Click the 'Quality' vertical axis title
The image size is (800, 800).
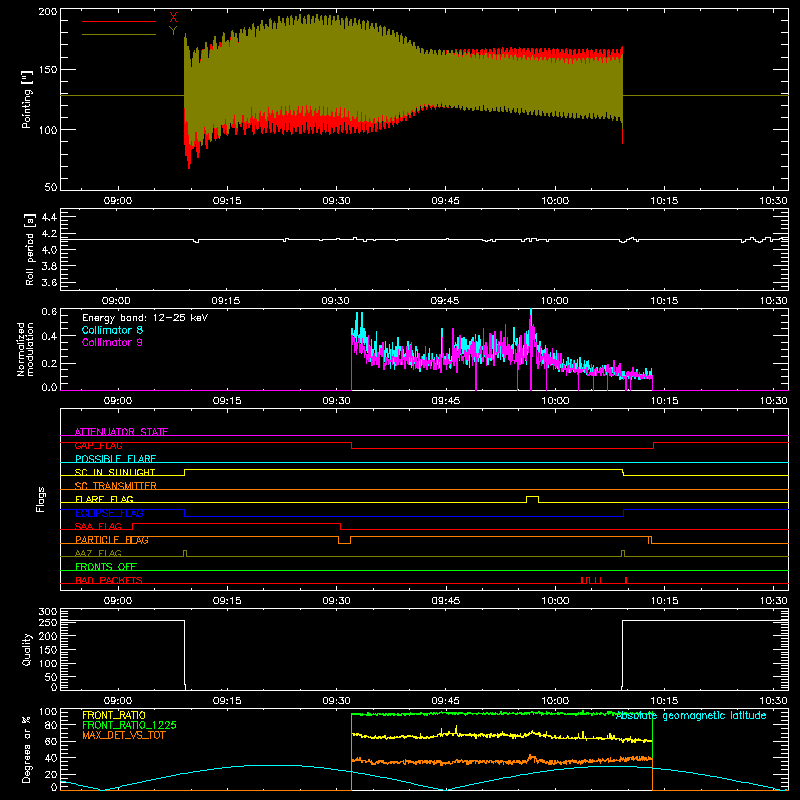click(27, 649)
